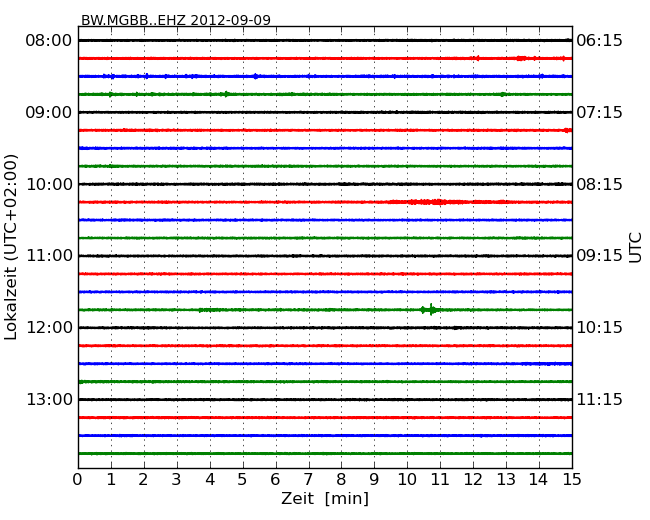Select the 9 tick on the Zeit axis
650x520 pixels.
click(x=374, y=479)
